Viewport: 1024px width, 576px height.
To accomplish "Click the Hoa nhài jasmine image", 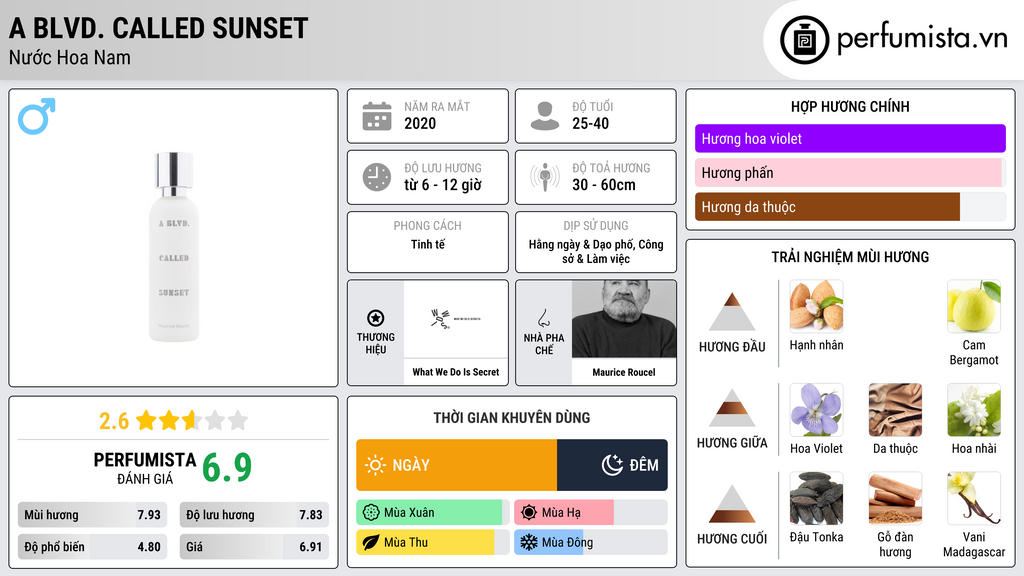I will 974,409.
